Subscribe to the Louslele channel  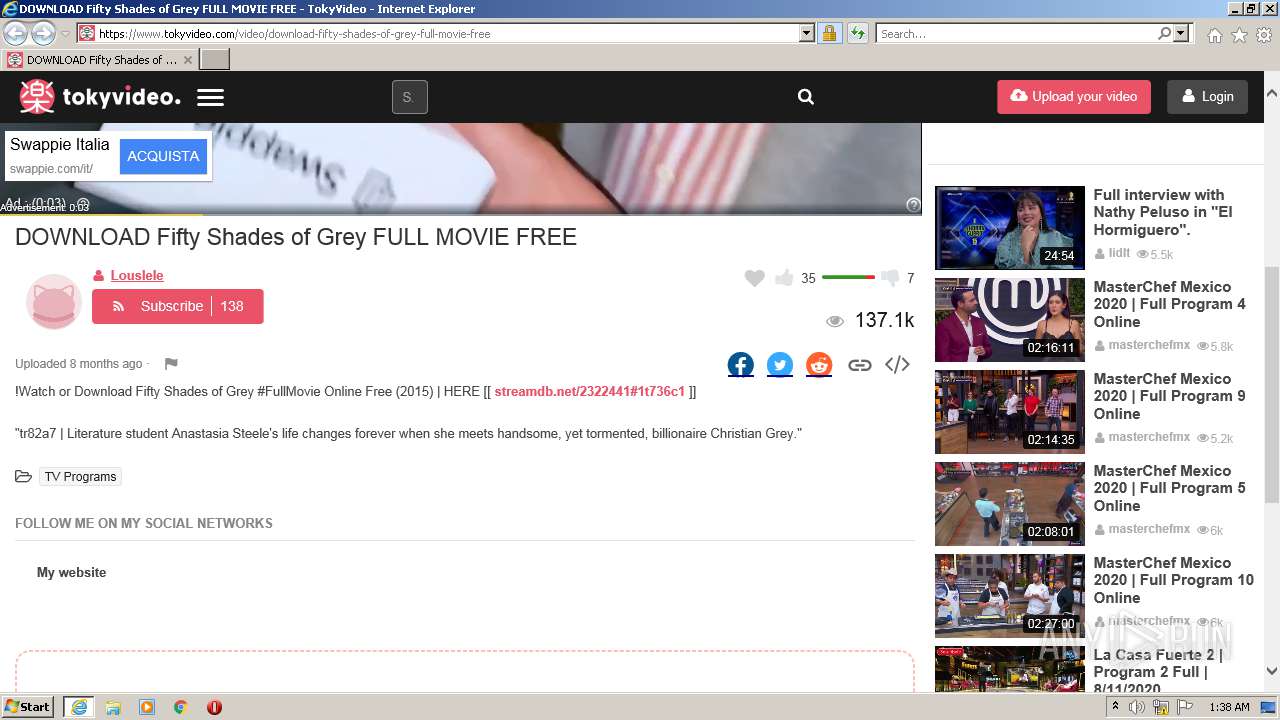pyautogui.click(x=177, y=306)
